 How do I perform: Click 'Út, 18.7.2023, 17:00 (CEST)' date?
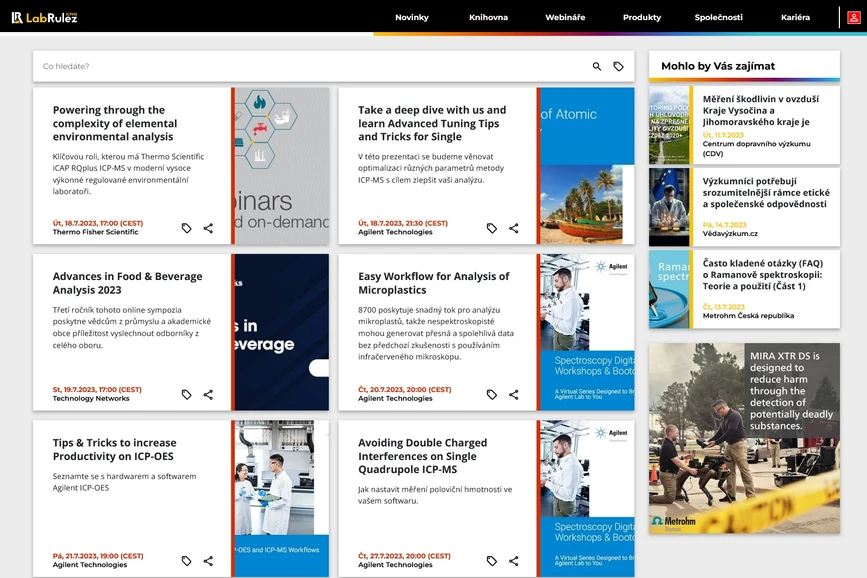[98, 223]
